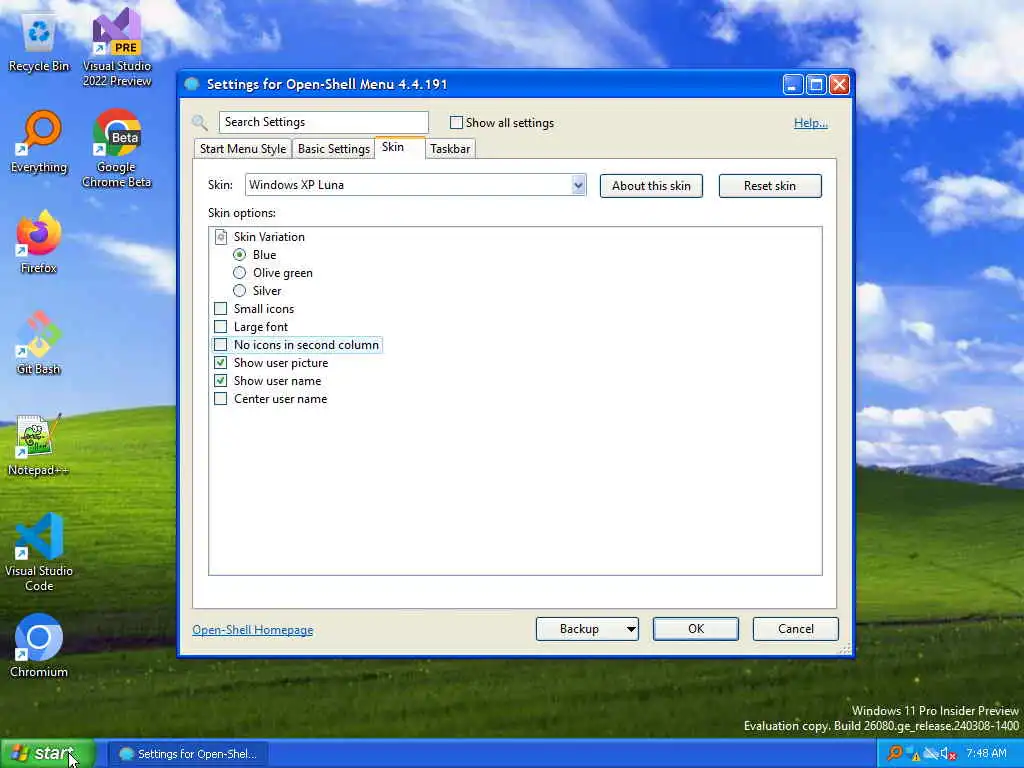Click the Reset skin button
Screen dimensions: 1024x768
770,185
